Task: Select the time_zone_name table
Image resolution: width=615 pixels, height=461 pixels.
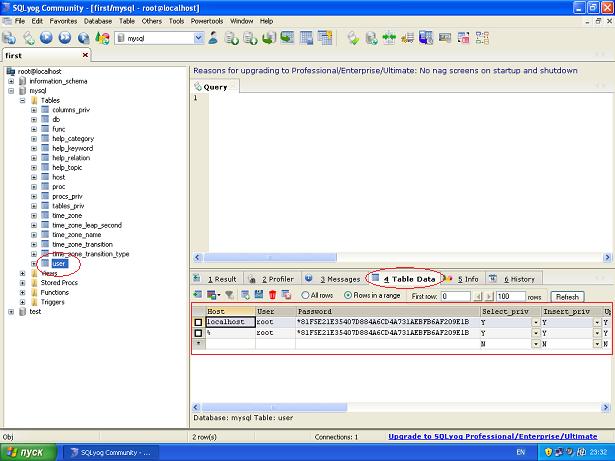Action: (x=77, y=235)
